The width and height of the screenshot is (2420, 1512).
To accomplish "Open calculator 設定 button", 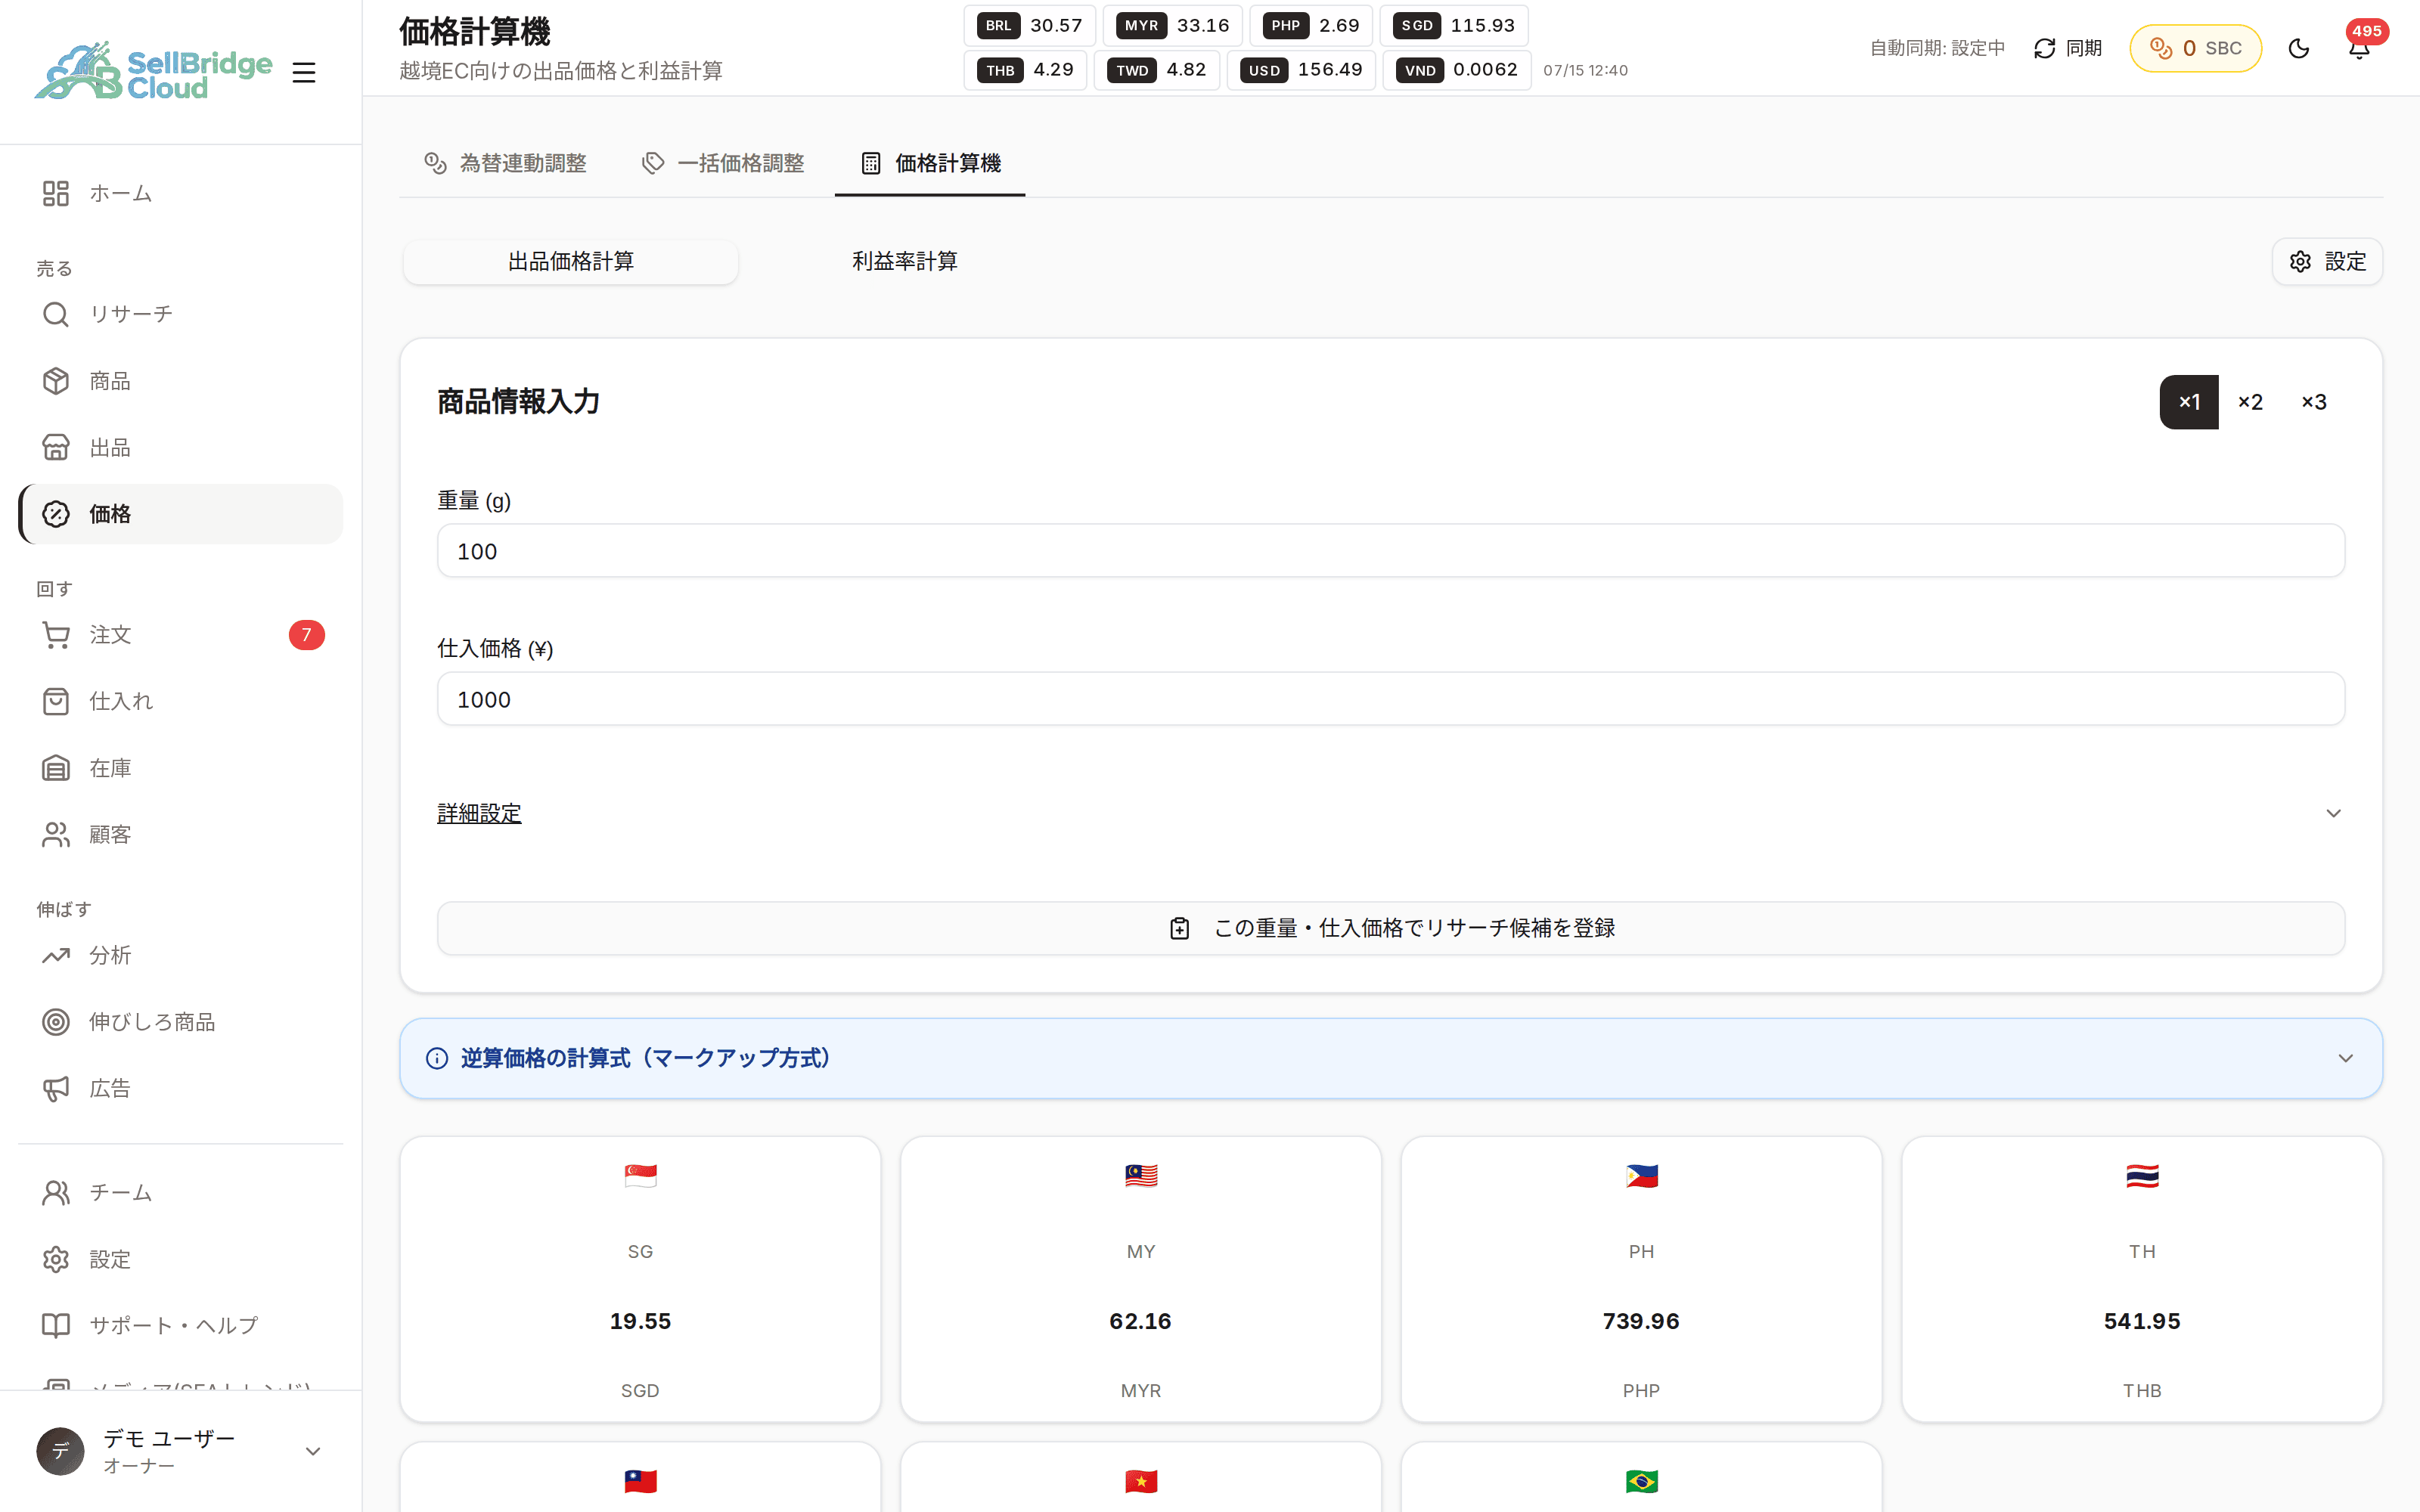I will point(2327,261).
